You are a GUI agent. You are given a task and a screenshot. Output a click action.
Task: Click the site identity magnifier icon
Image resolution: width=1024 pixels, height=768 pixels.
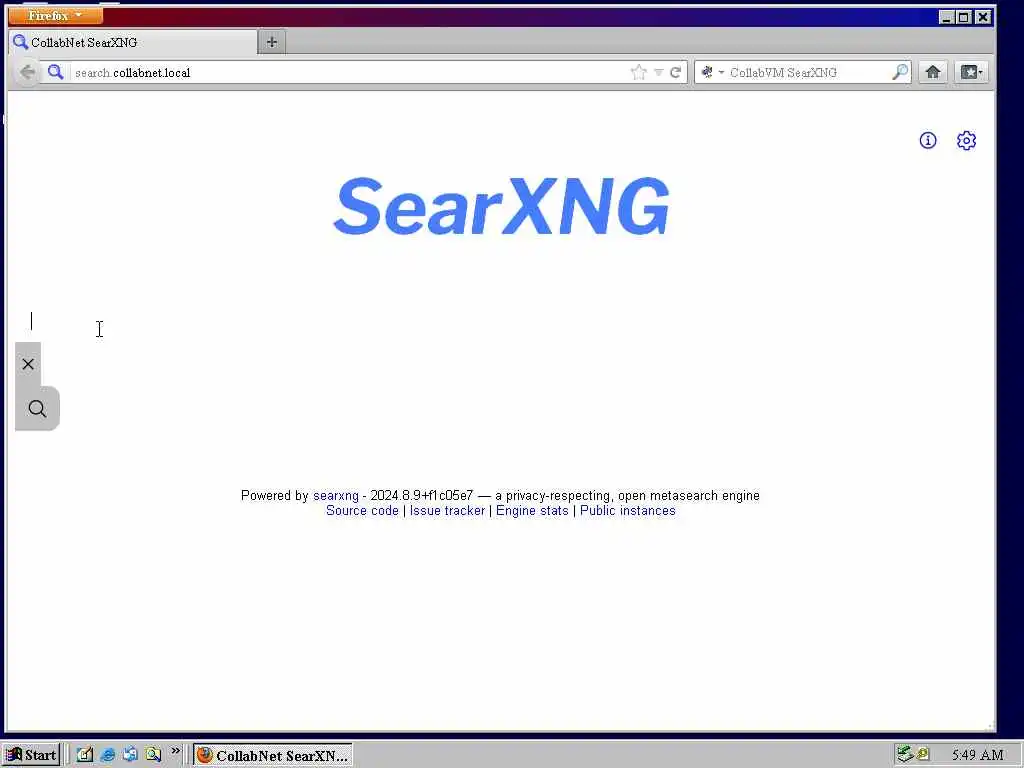(56, 72)
